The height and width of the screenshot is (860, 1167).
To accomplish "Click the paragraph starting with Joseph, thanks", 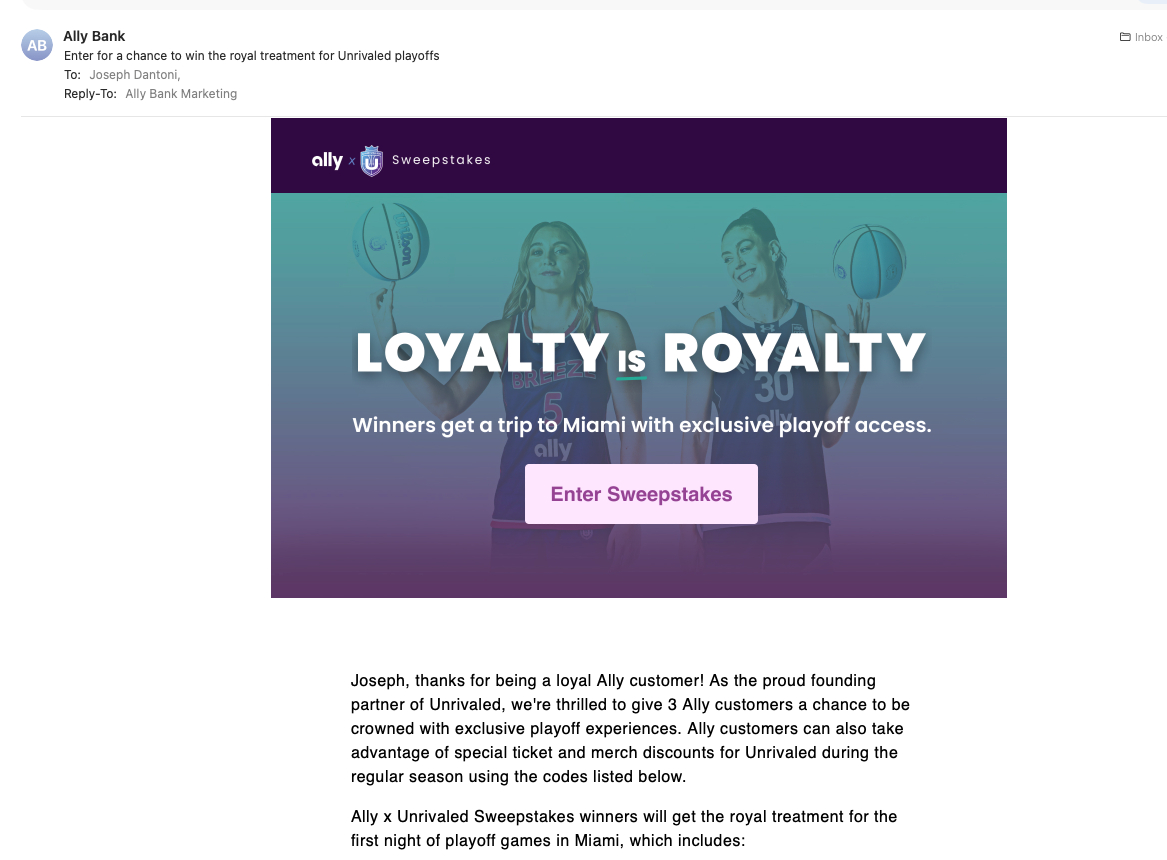I will 630,728.
